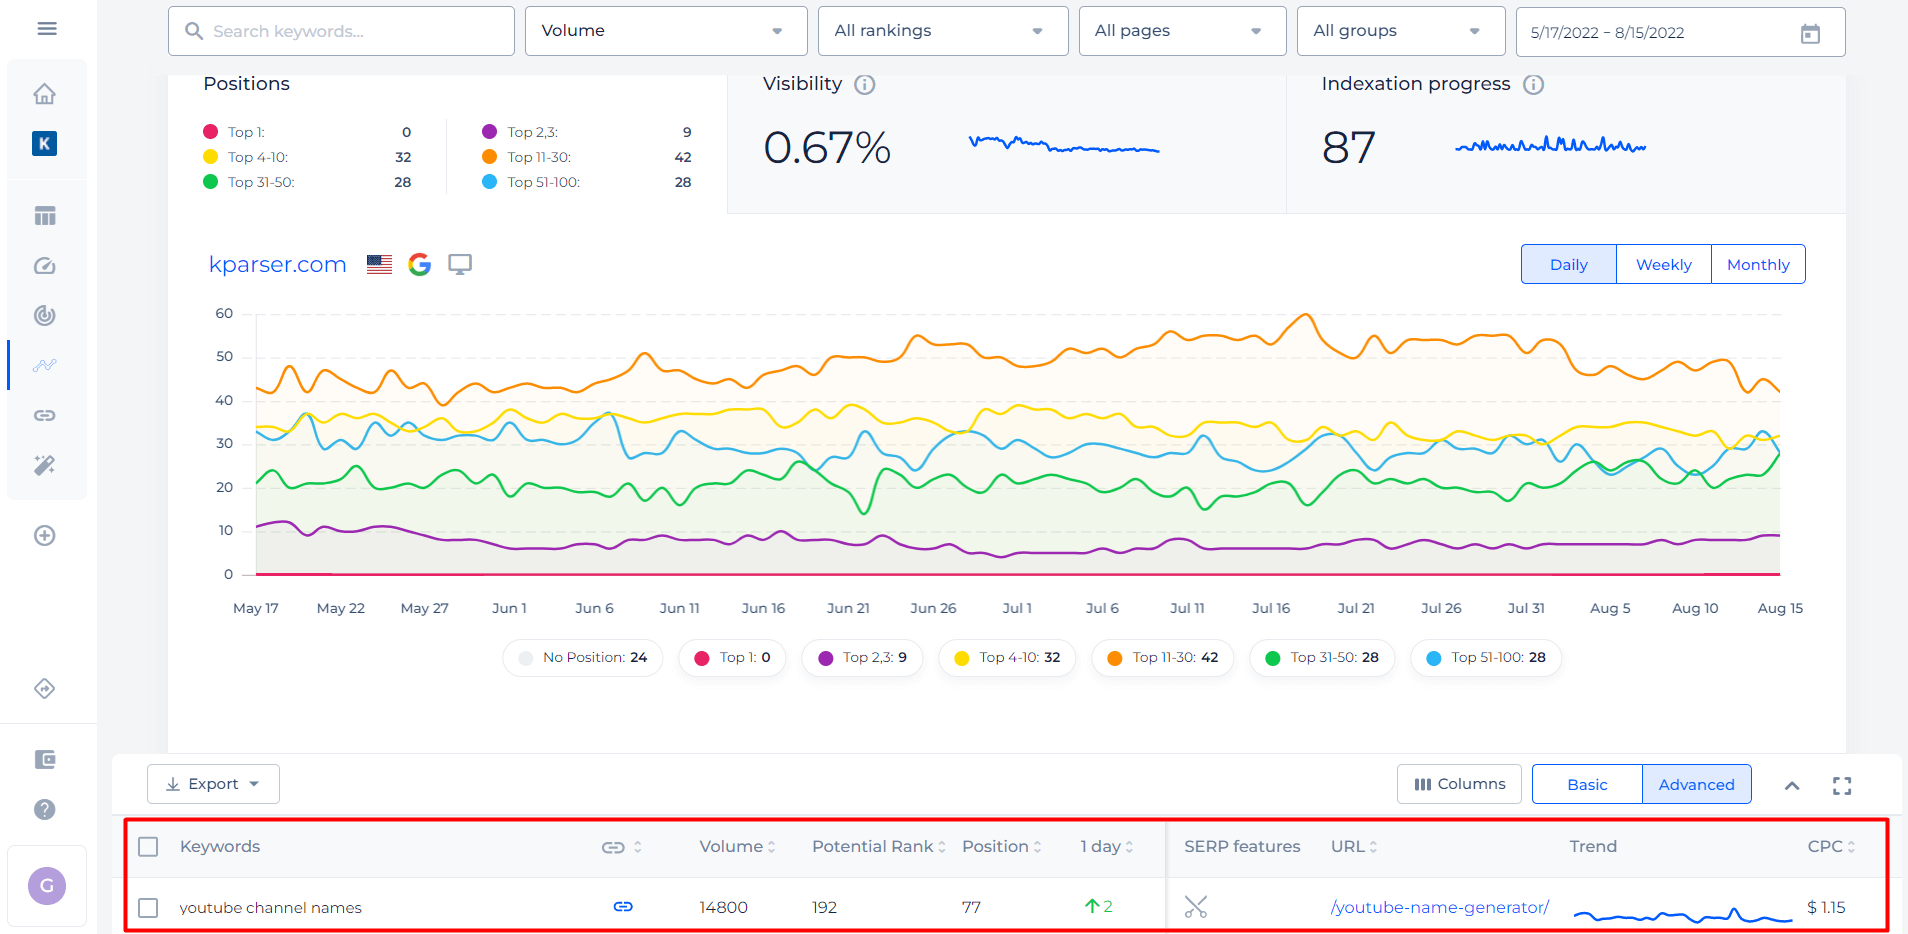Click inside the Search keywords field
Image resolution: width=1908 pixels, height=934 pixels.
tap(341, 31)
